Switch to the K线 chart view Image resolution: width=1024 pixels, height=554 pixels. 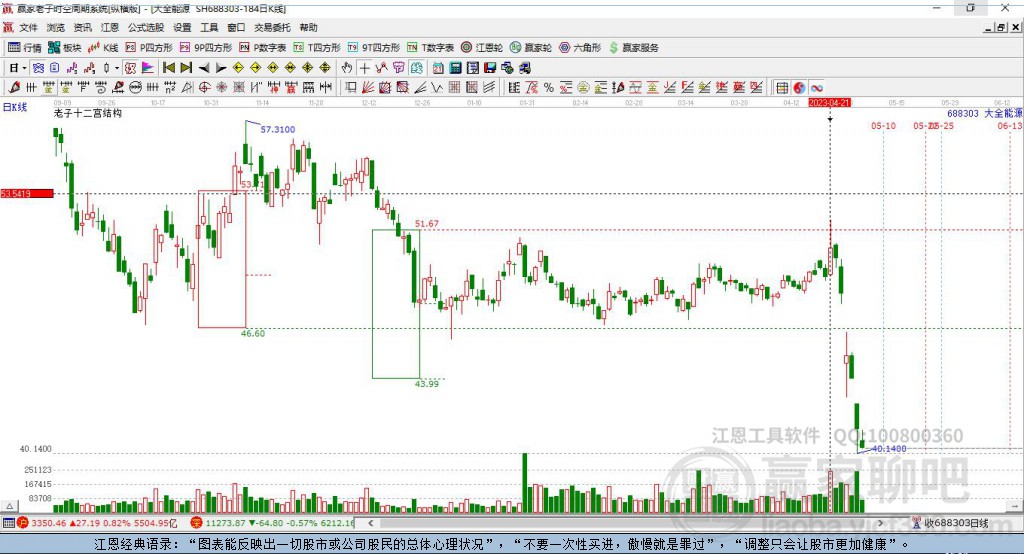pos(103,48)
